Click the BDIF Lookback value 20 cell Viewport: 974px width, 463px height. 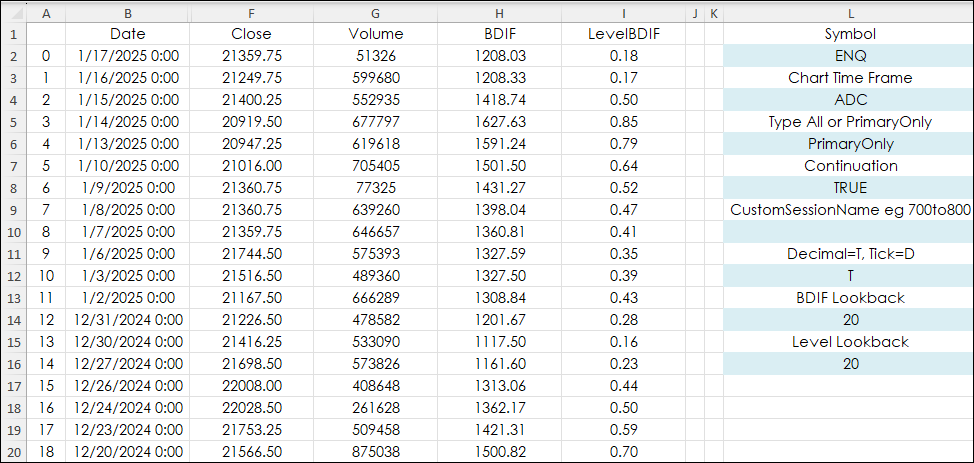point(849,320)
